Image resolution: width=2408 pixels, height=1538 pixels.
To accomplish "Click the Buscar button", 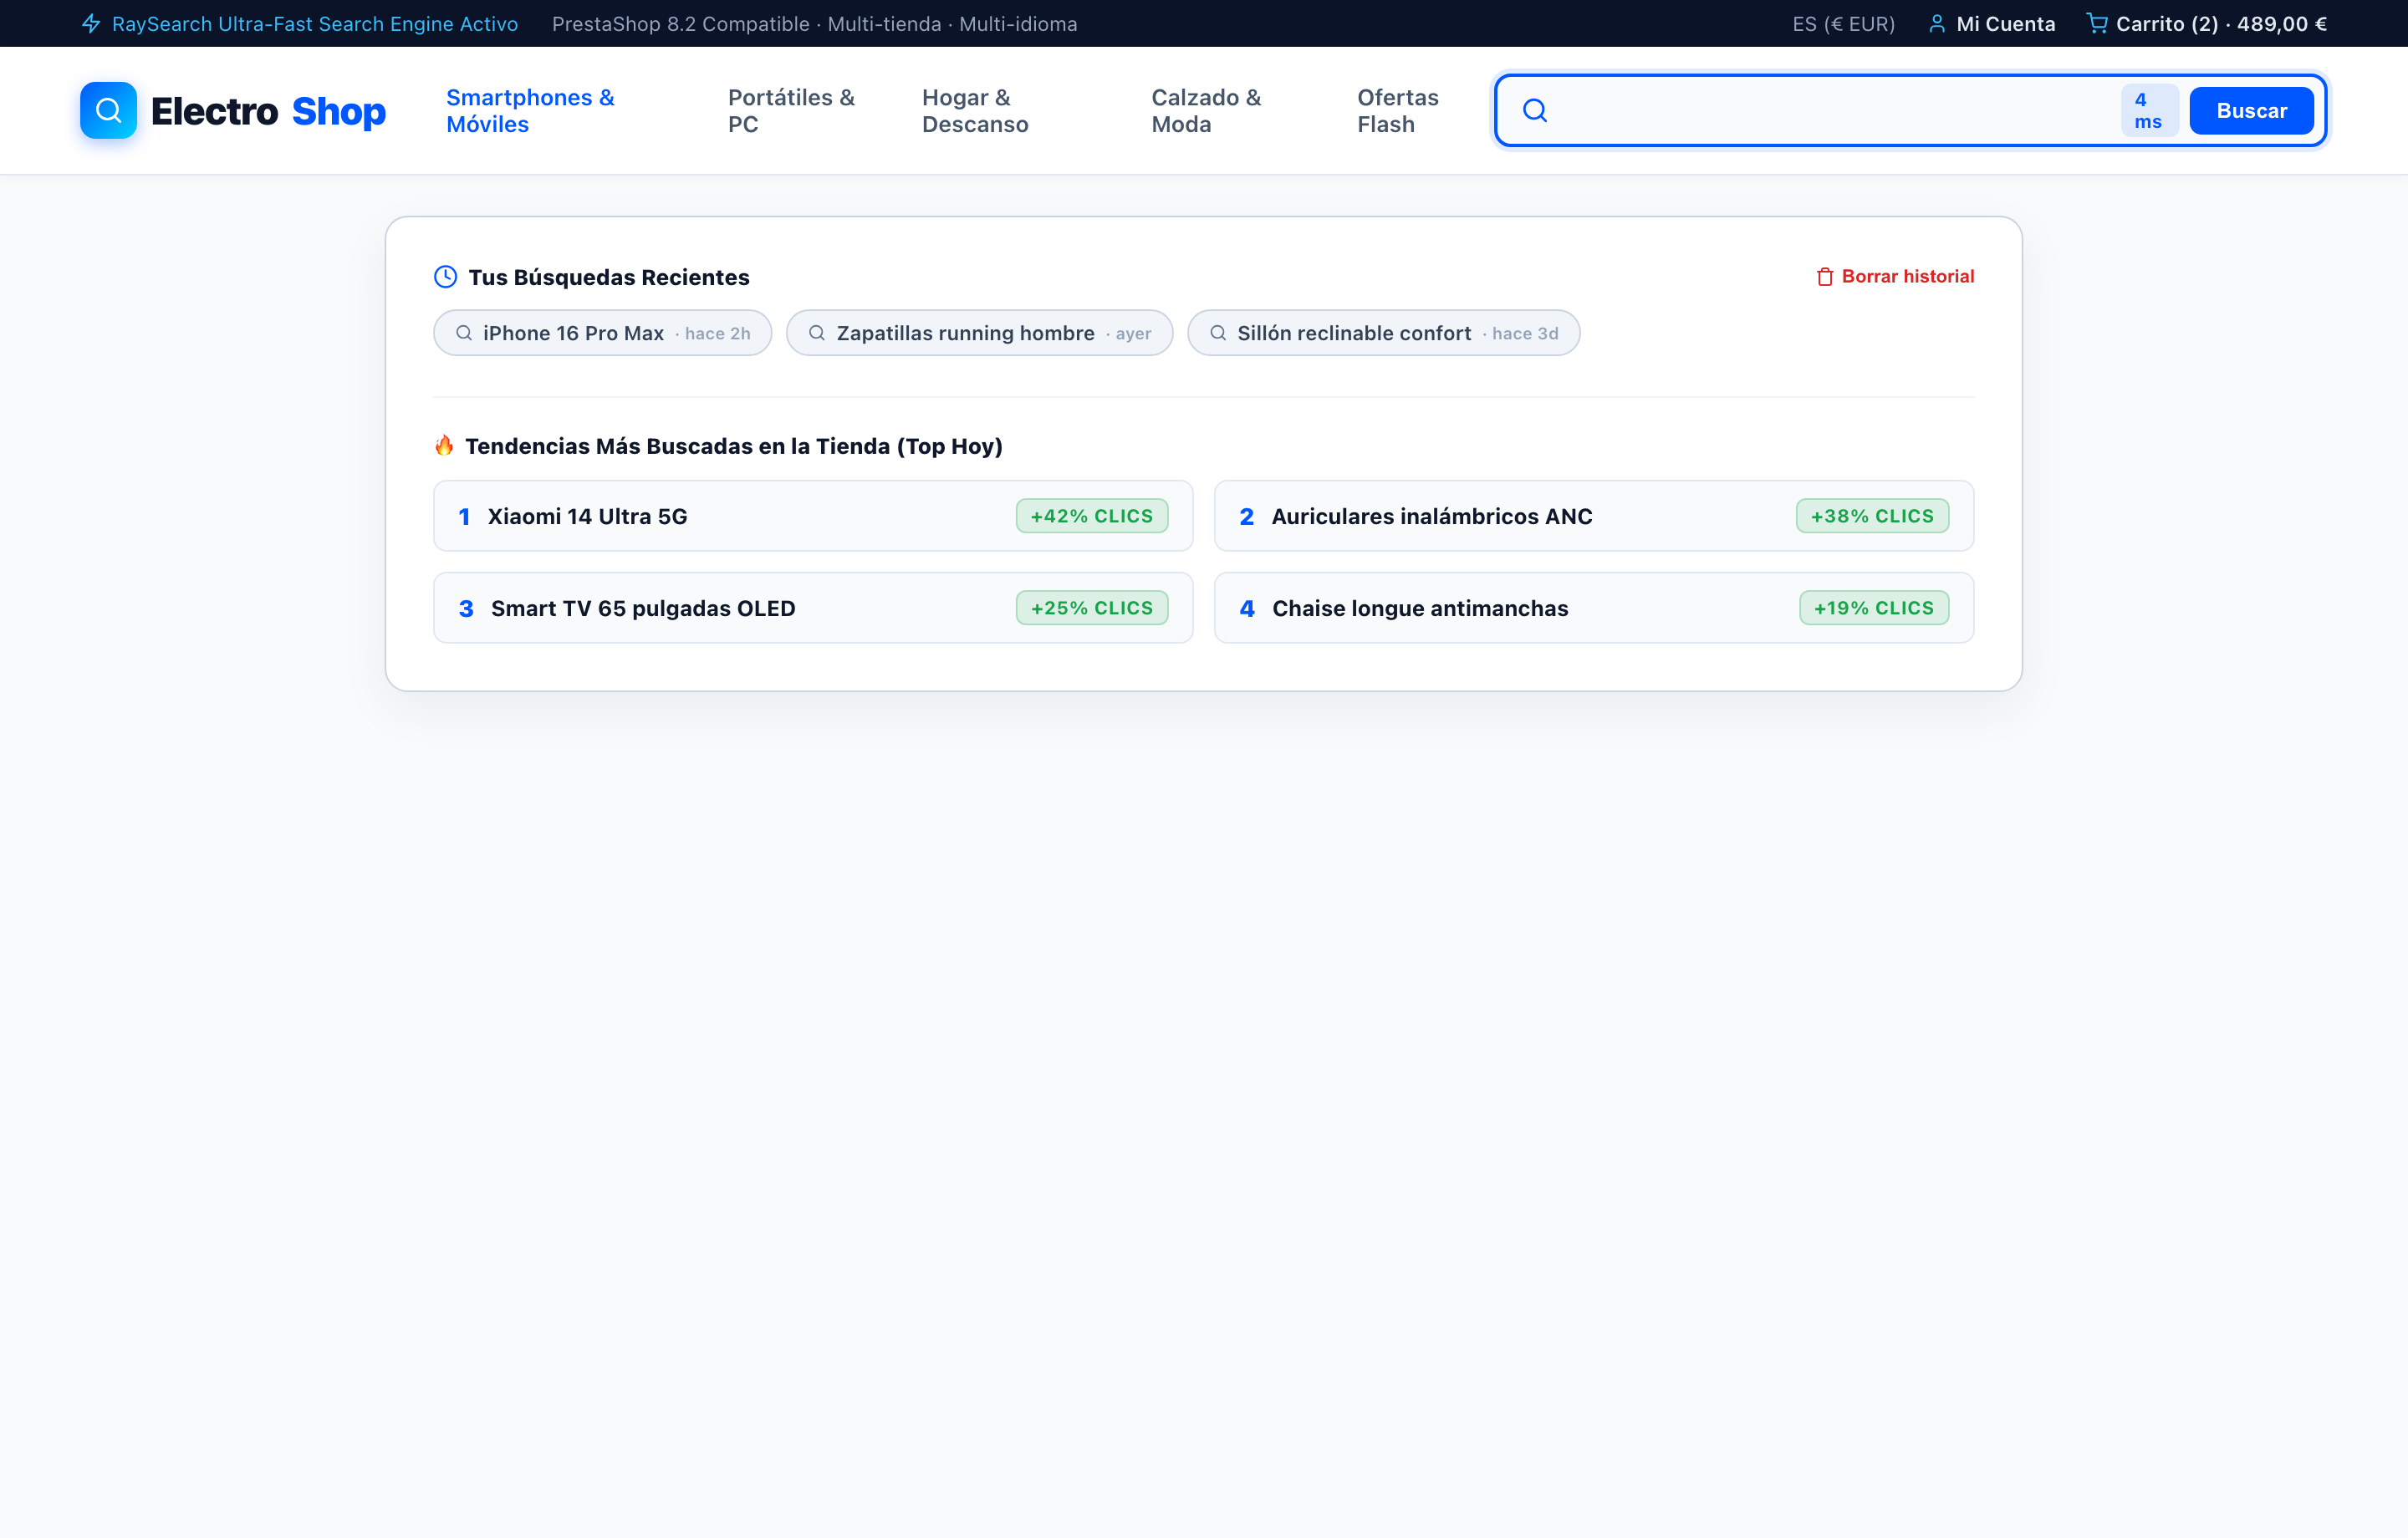I will click(2251, 110).
